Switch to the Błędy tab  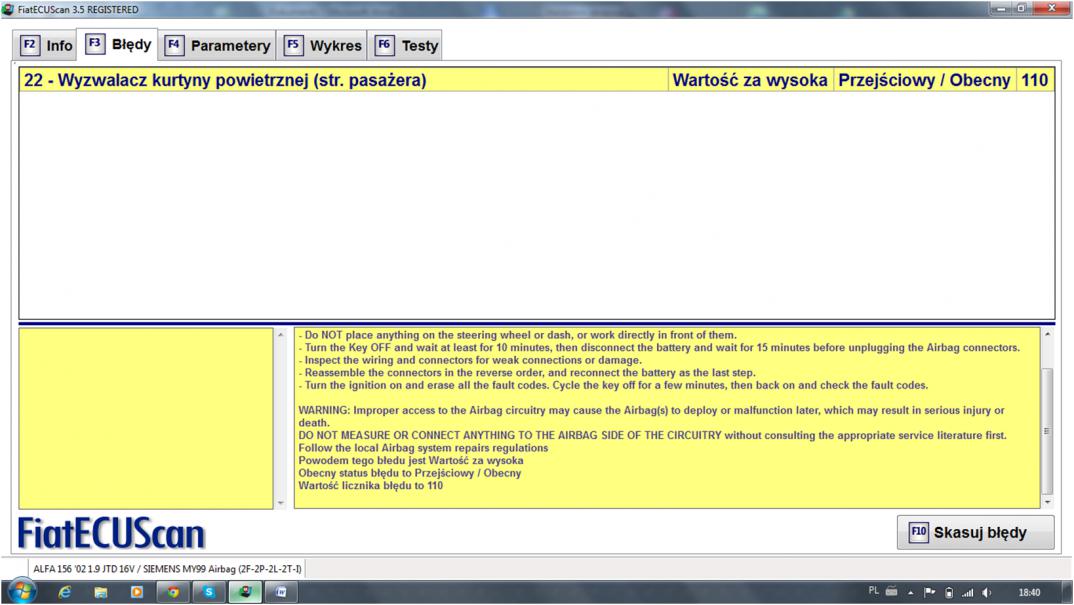click(x=117, y=45)
